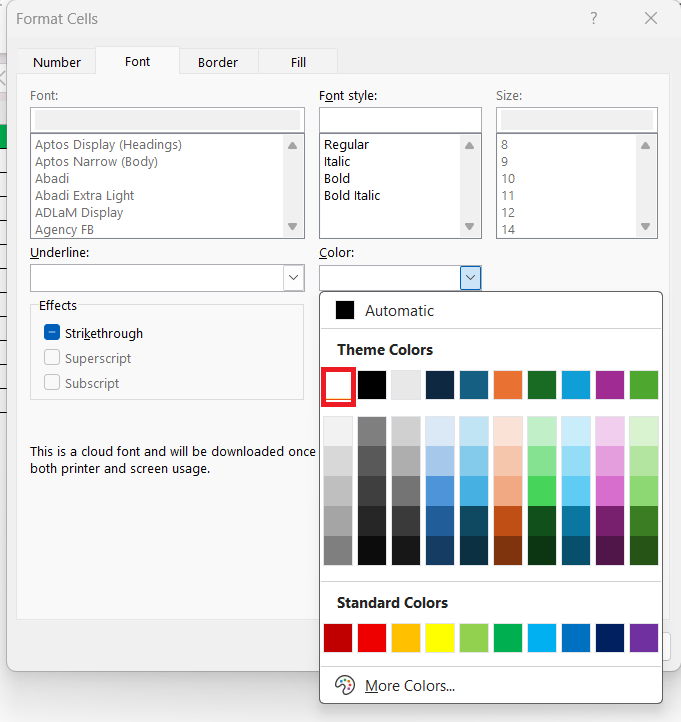Switch to the Font tab
This screenshot has height=722, width=681.
[x=137, y=61]
